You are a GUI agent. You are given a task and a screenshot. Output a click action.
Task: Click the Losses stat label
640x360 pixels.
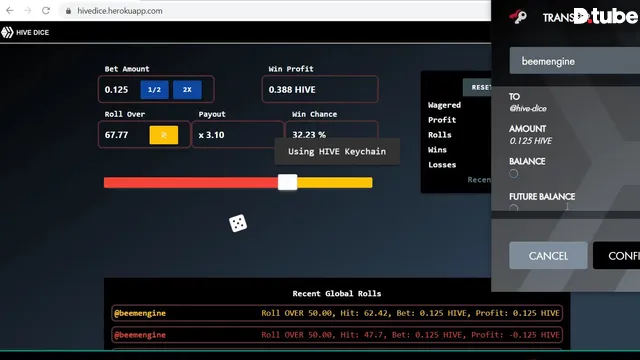[x=442, y=165]
